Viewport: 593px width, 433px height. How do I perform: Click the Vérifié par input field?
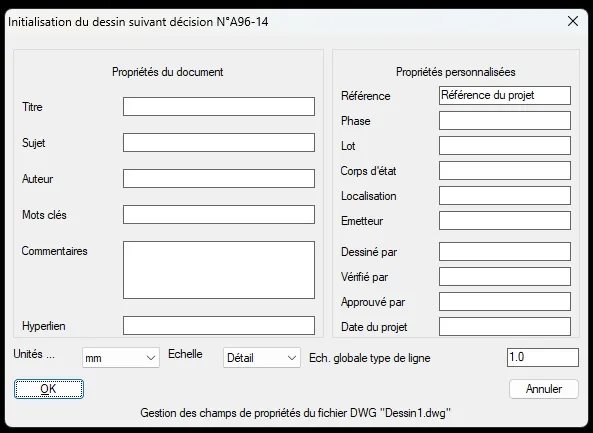tap(505, 277)
